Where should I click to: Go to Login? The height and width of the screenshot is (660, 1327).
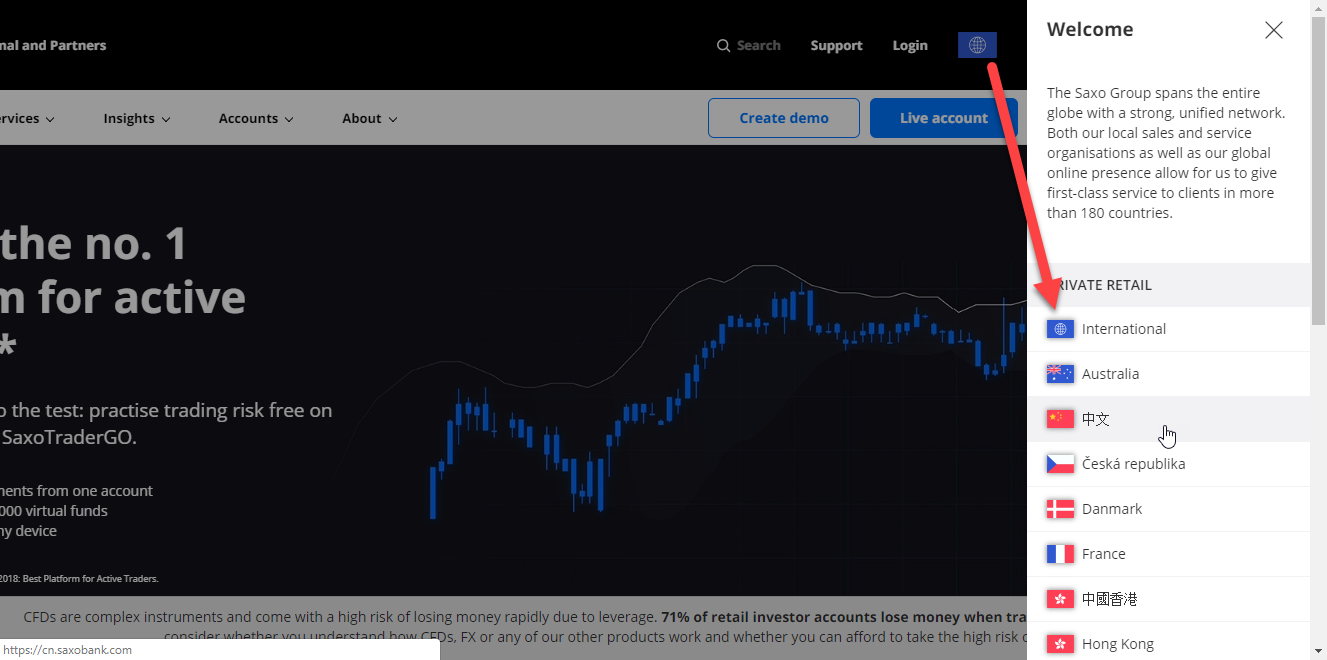coord(910,46)
